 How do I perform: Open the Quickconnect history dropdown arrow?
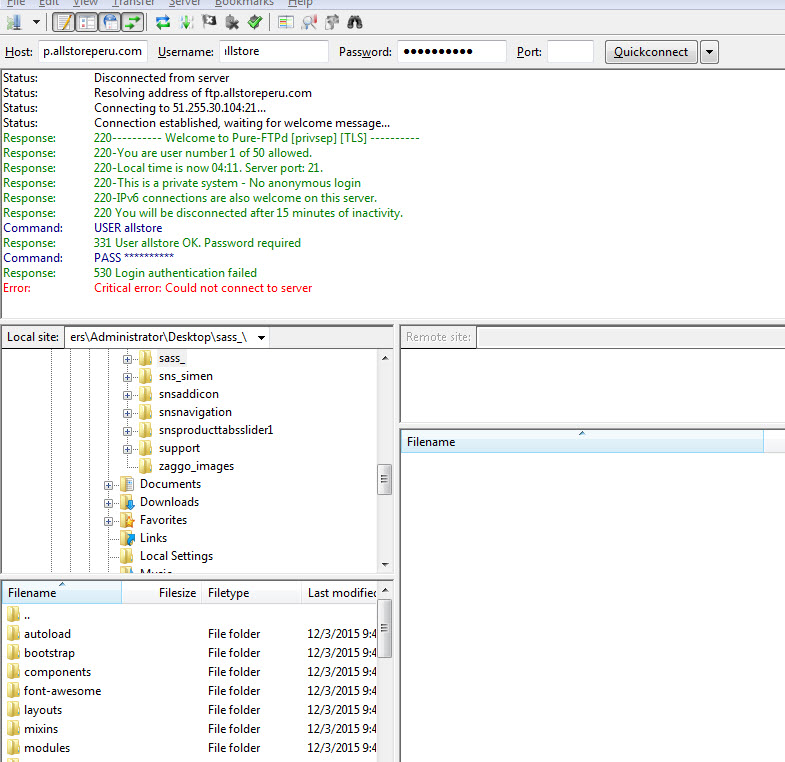point(709,52)
